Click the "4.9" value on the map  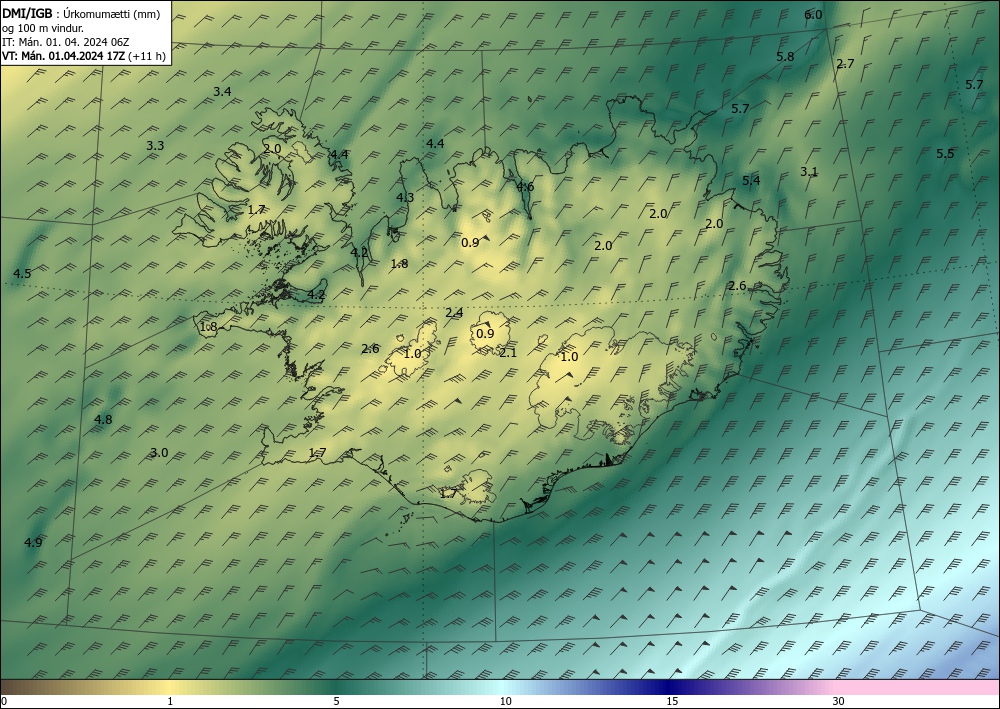33,543
